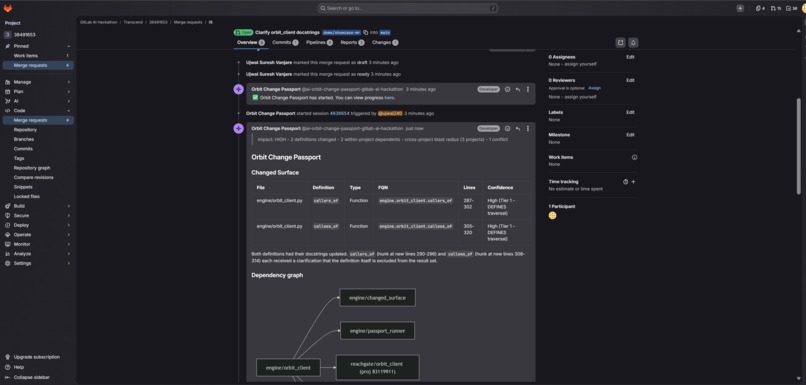Open Work items under Pinned
Screen dimensions: 806x385
(38, 56)
